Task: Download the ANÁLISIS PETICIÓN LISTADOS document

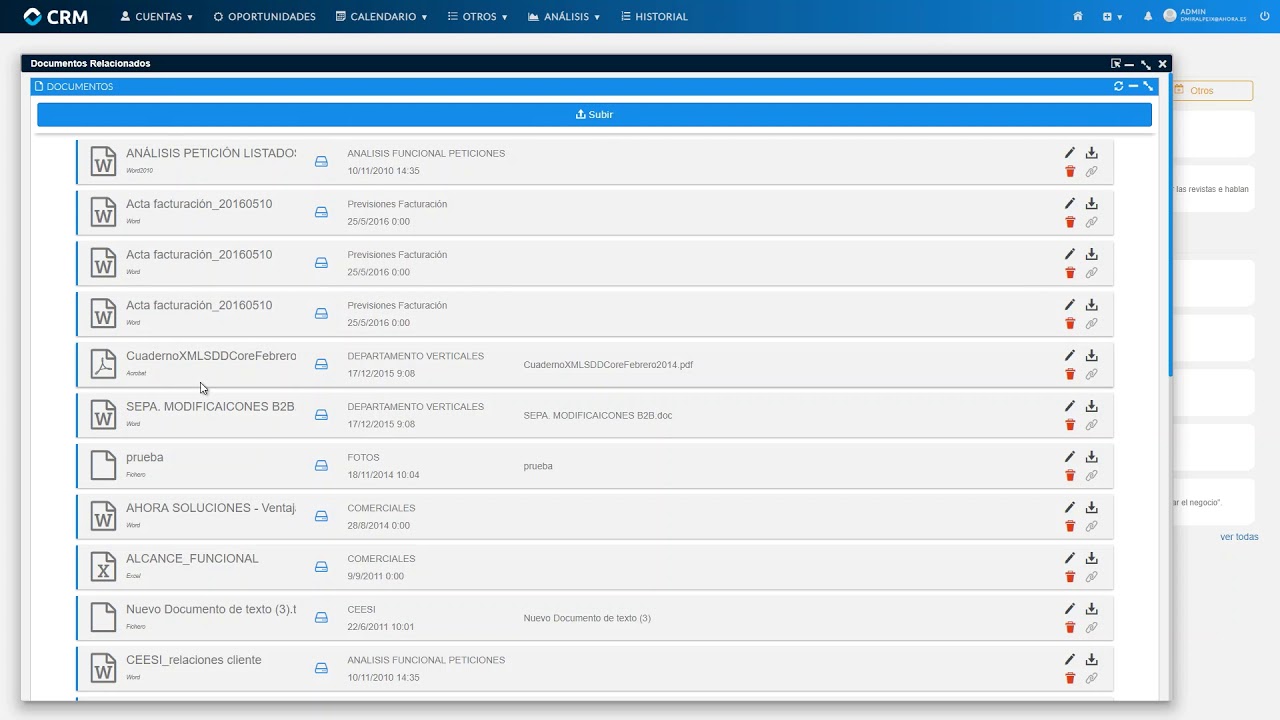Action: coord(1092,153)
